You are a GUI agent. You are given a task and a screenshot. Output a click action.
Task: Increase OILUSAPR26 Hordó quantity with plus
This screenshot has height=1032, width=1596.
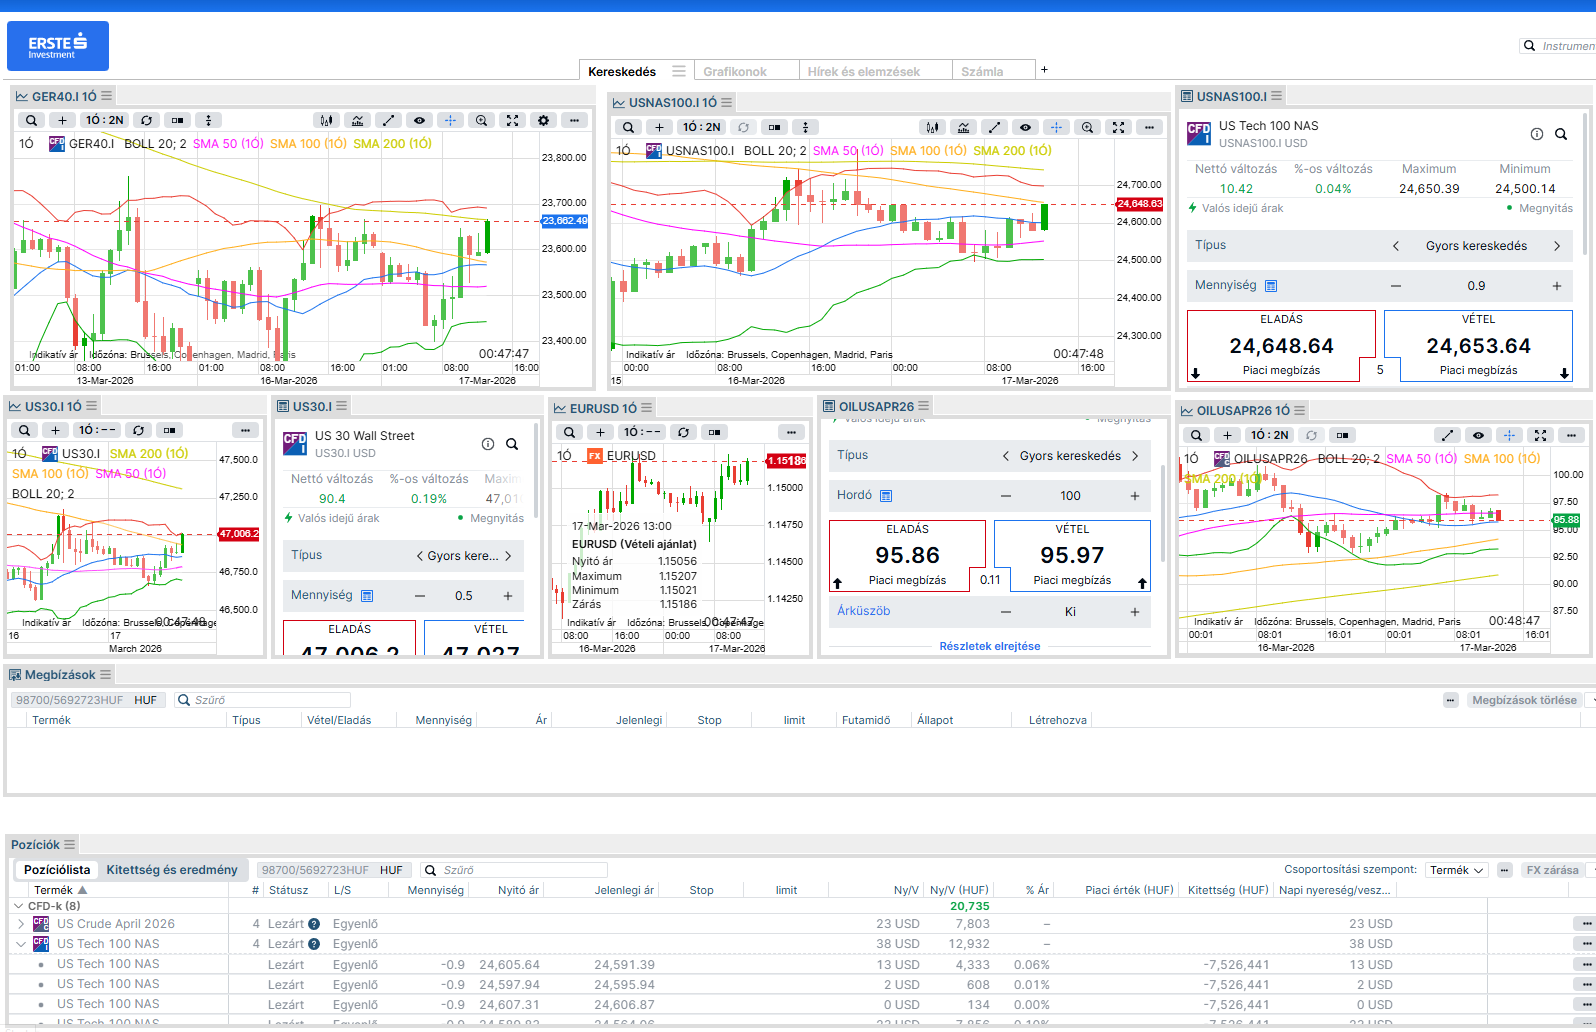1134,496
